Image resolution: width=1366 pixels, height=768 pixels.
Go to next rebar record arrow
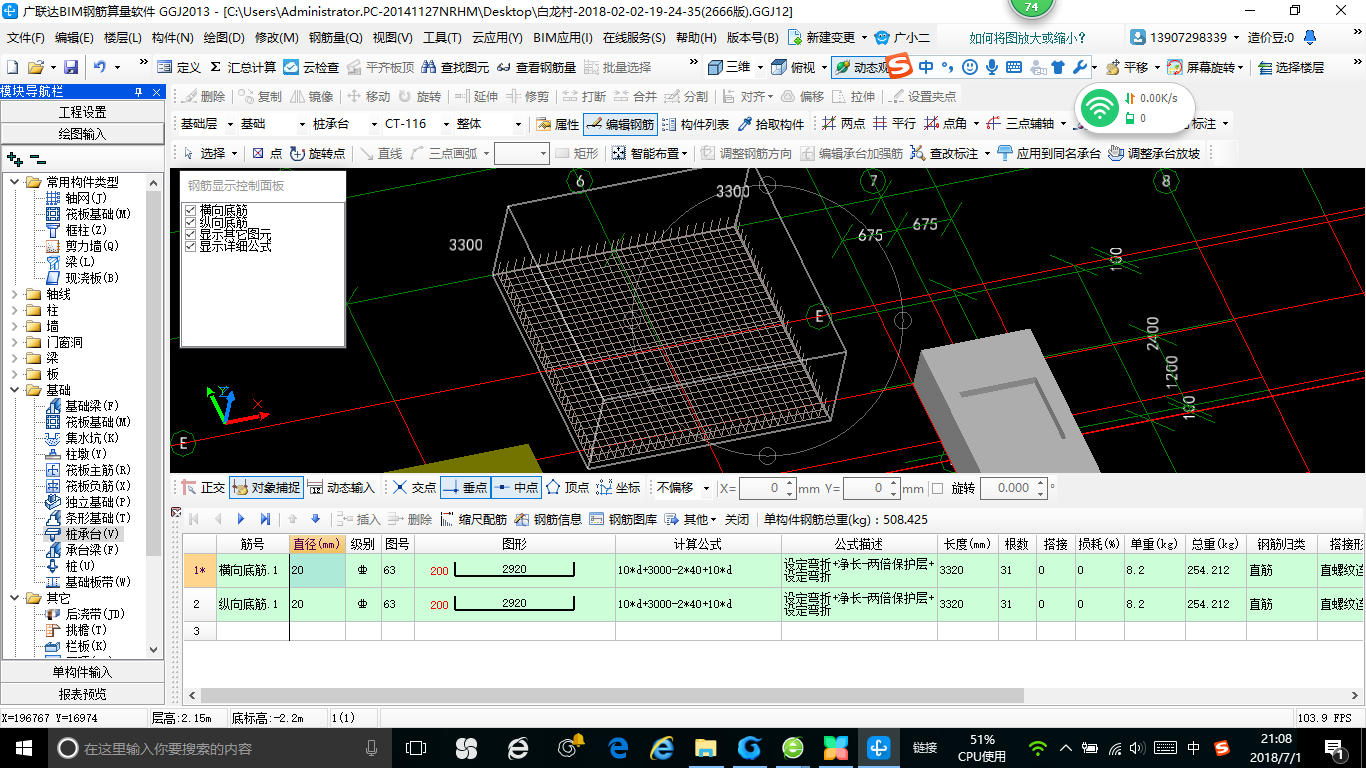[x=241, y=519]
